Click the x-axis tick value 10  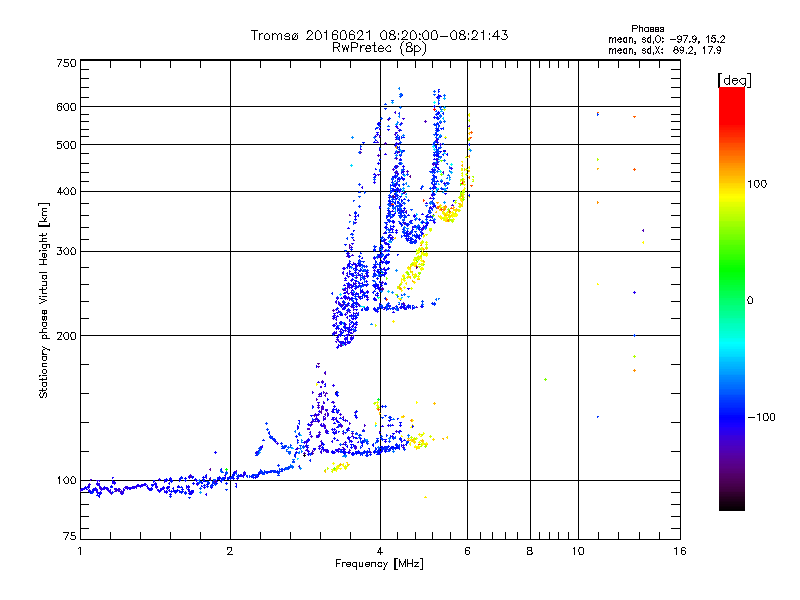click(578, 551)
